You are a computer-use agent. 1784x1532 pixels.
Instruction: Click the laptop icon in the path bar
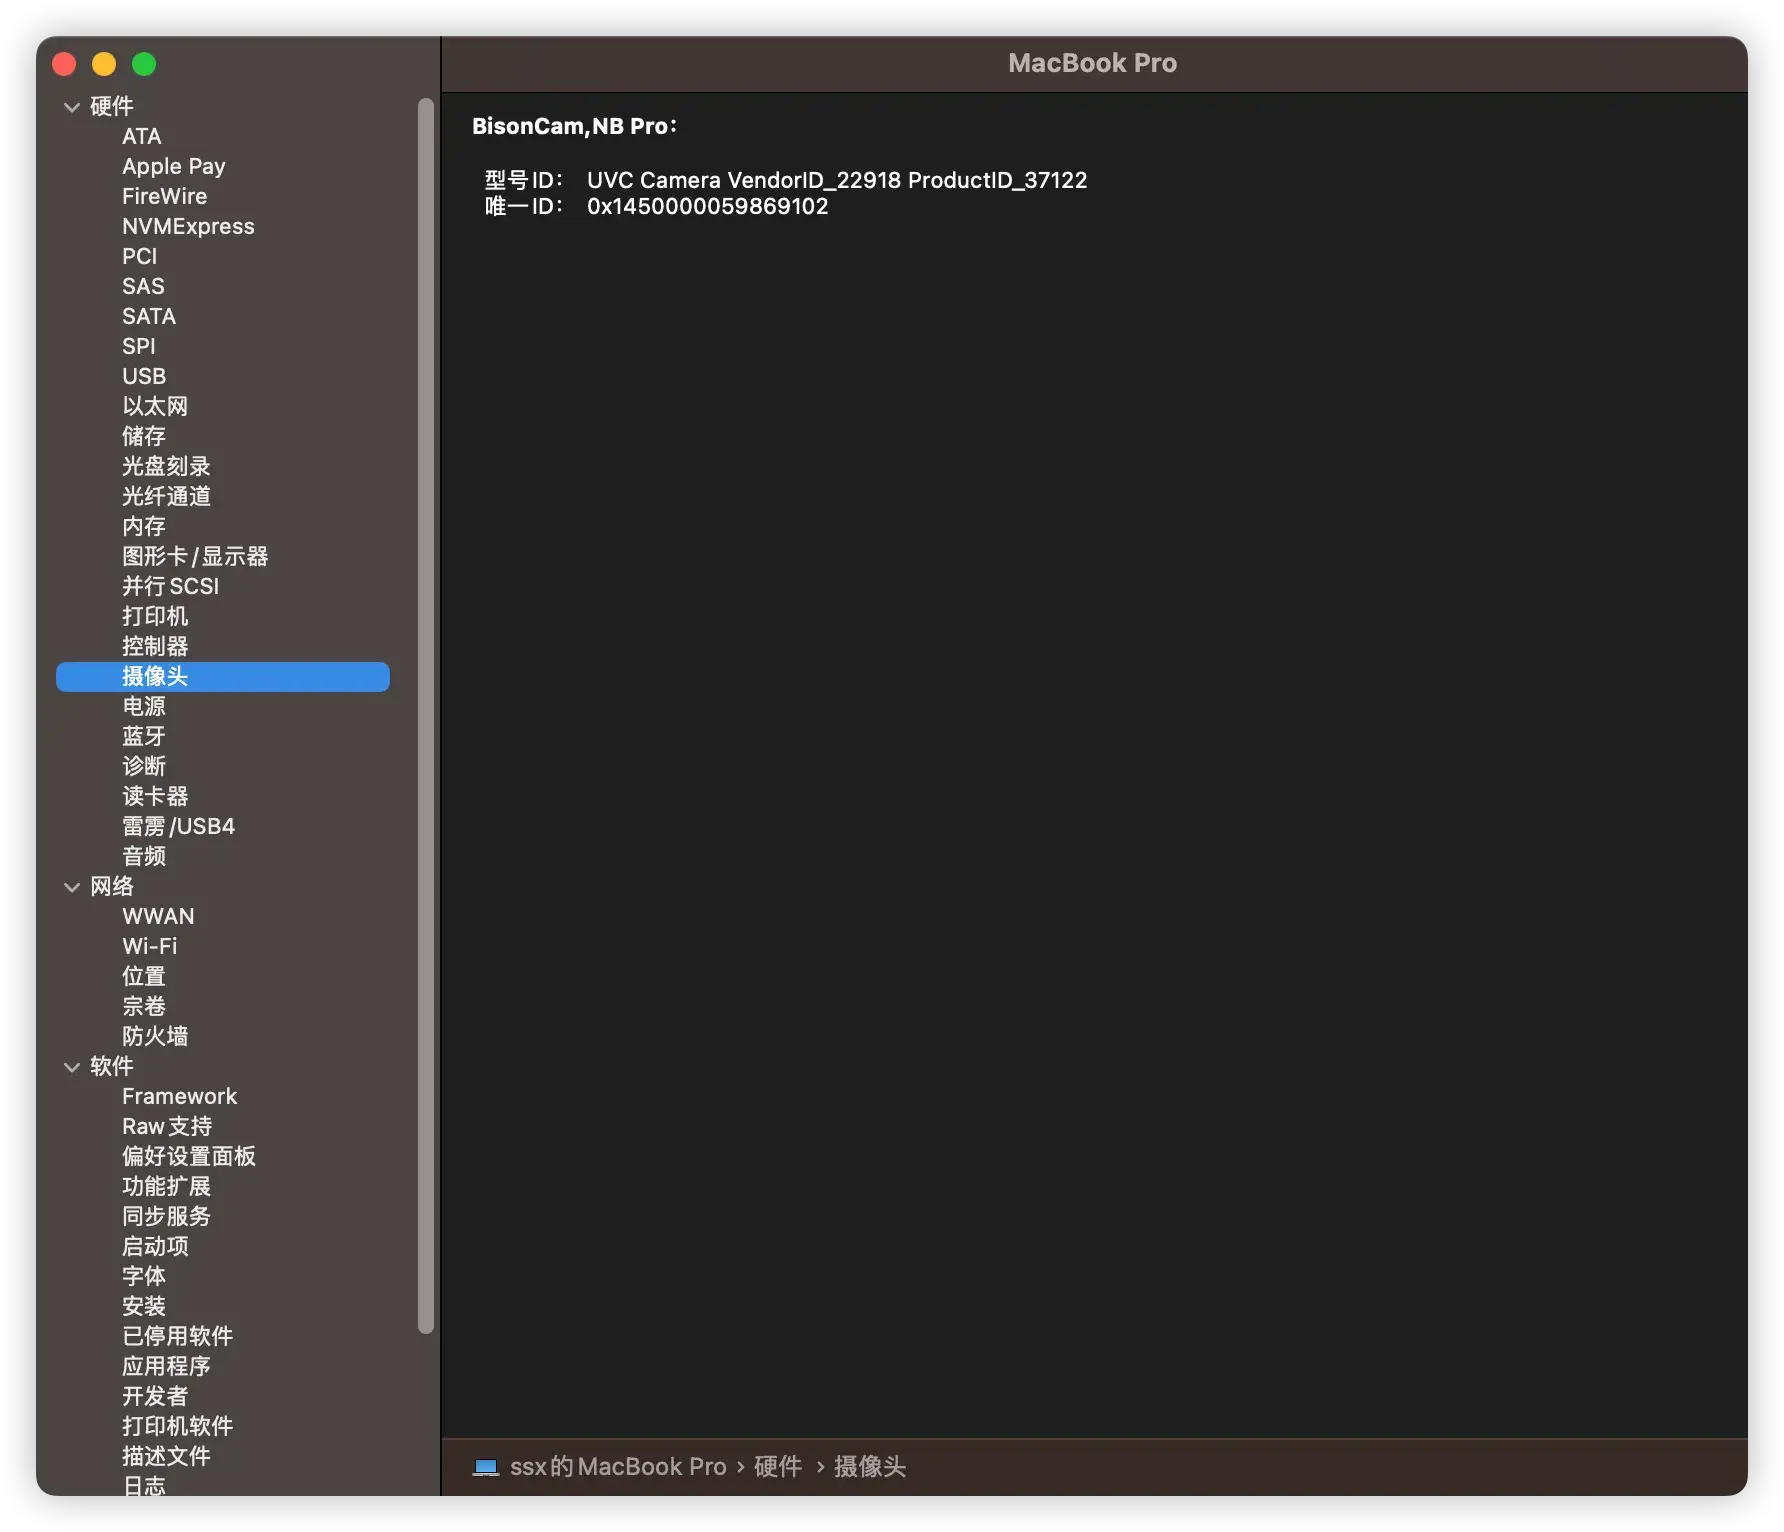tap(486, 1467)
